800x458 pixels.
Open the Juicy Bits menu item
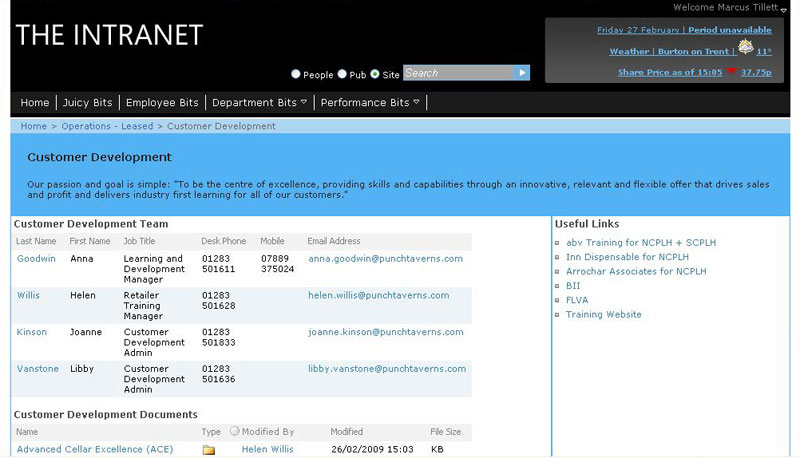(88, 103)
